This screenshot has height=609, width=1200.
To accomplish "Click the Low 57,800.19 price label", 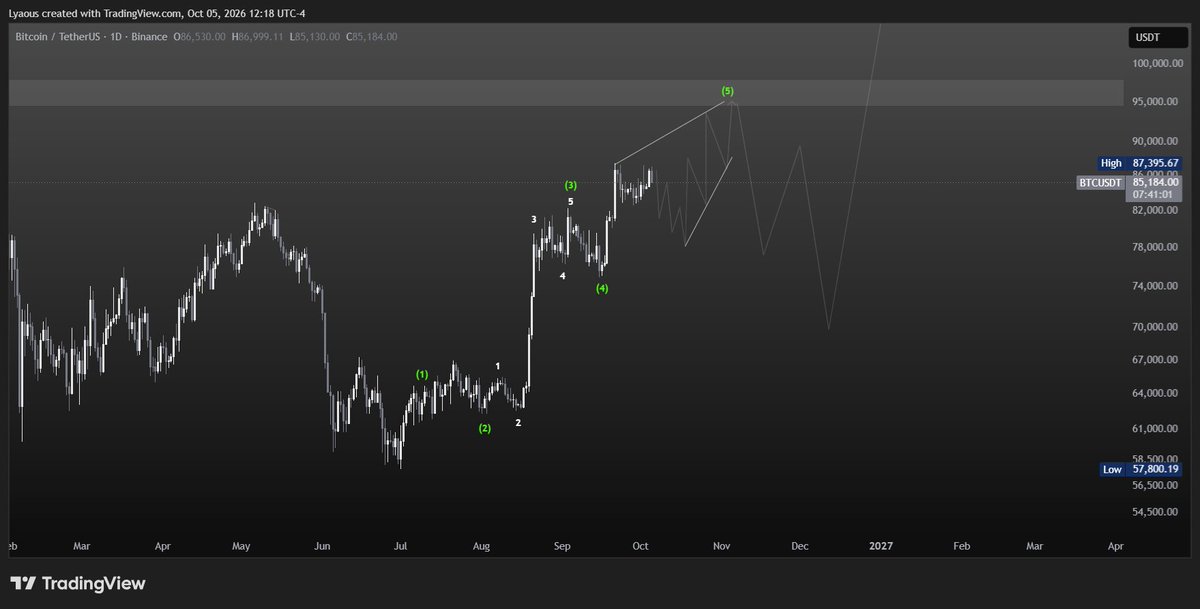I will (x=1139, y=469).
